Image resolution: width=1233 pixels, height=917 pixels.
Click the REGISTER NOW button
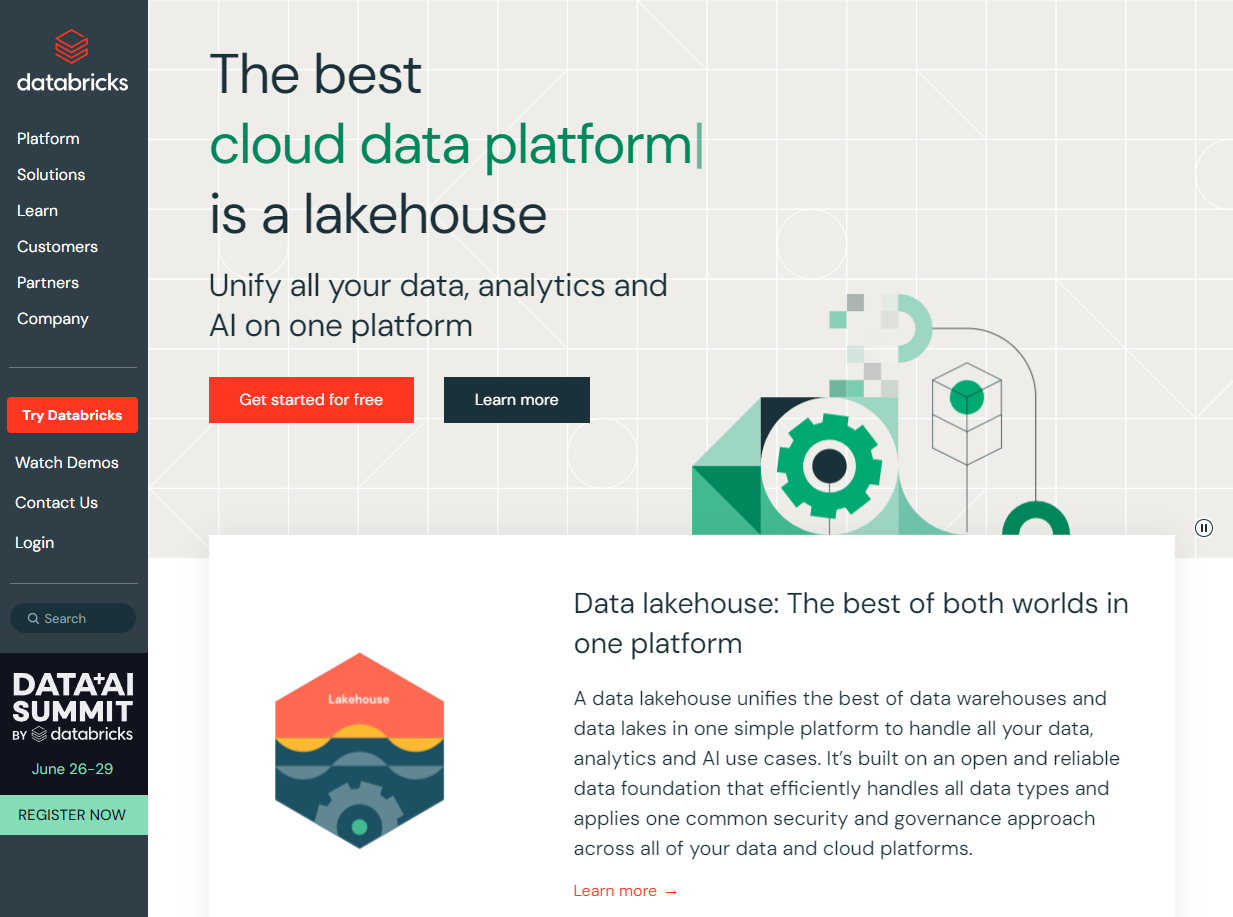[x=73, y=815]
